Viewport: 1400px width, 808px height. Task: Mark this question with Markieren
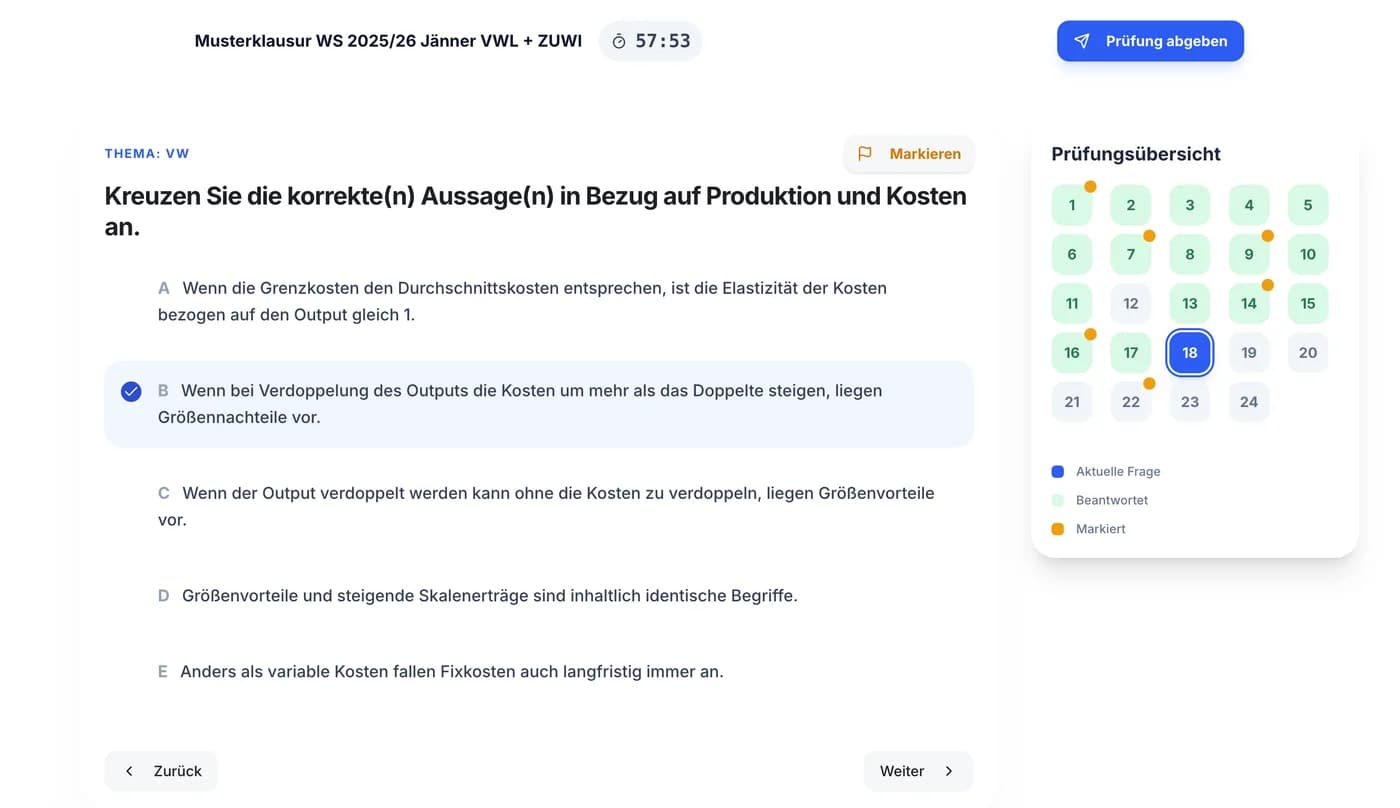(x=909, y=153)
